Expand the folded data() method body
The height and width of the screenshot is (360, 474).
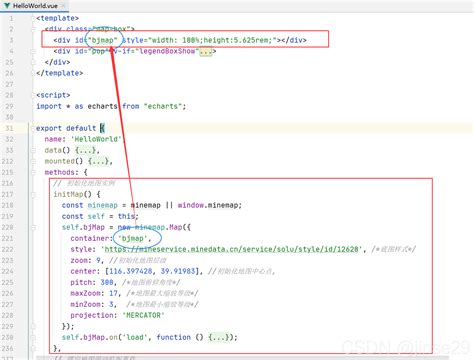click(x=33, y=150)
